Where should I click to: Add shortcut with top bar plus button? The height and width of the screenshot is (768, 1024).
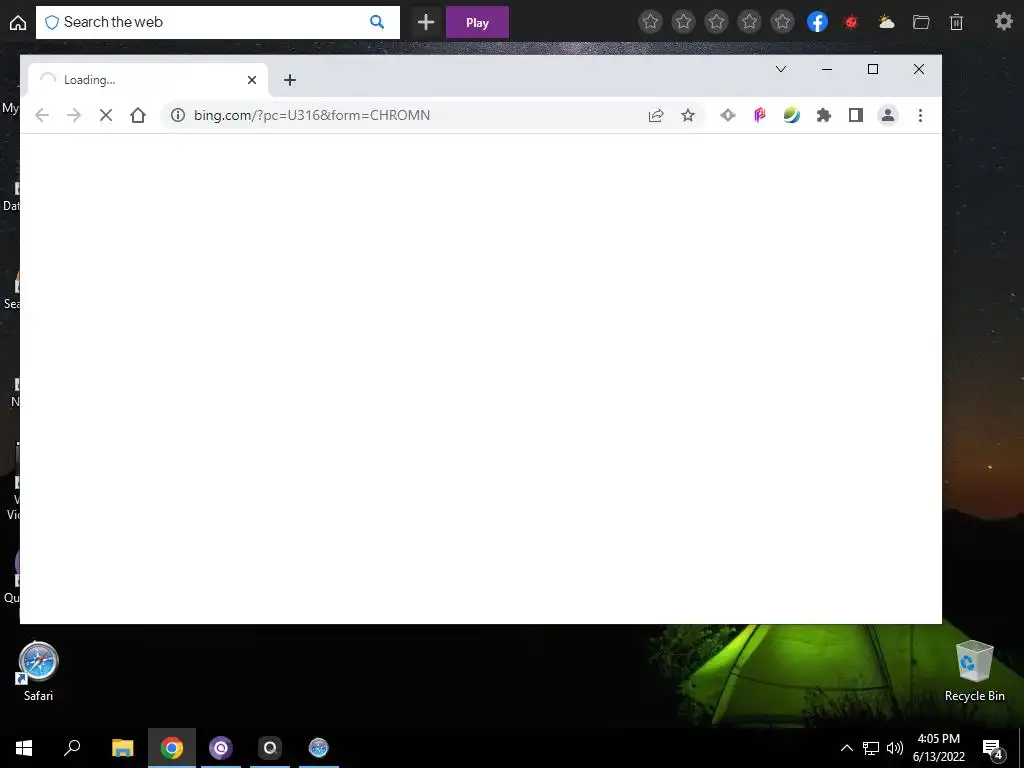tap(426, 22)
